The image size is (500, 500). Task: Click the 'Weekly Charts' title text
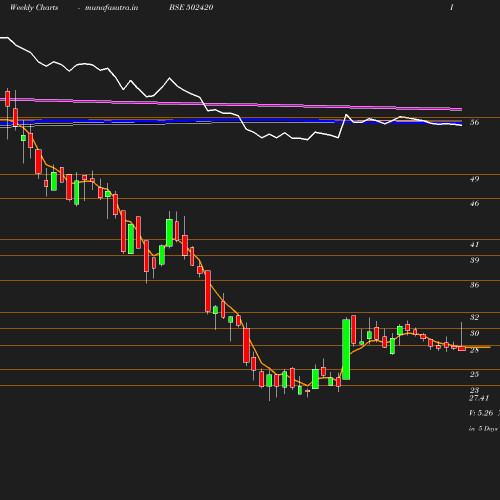click(34, 7)
